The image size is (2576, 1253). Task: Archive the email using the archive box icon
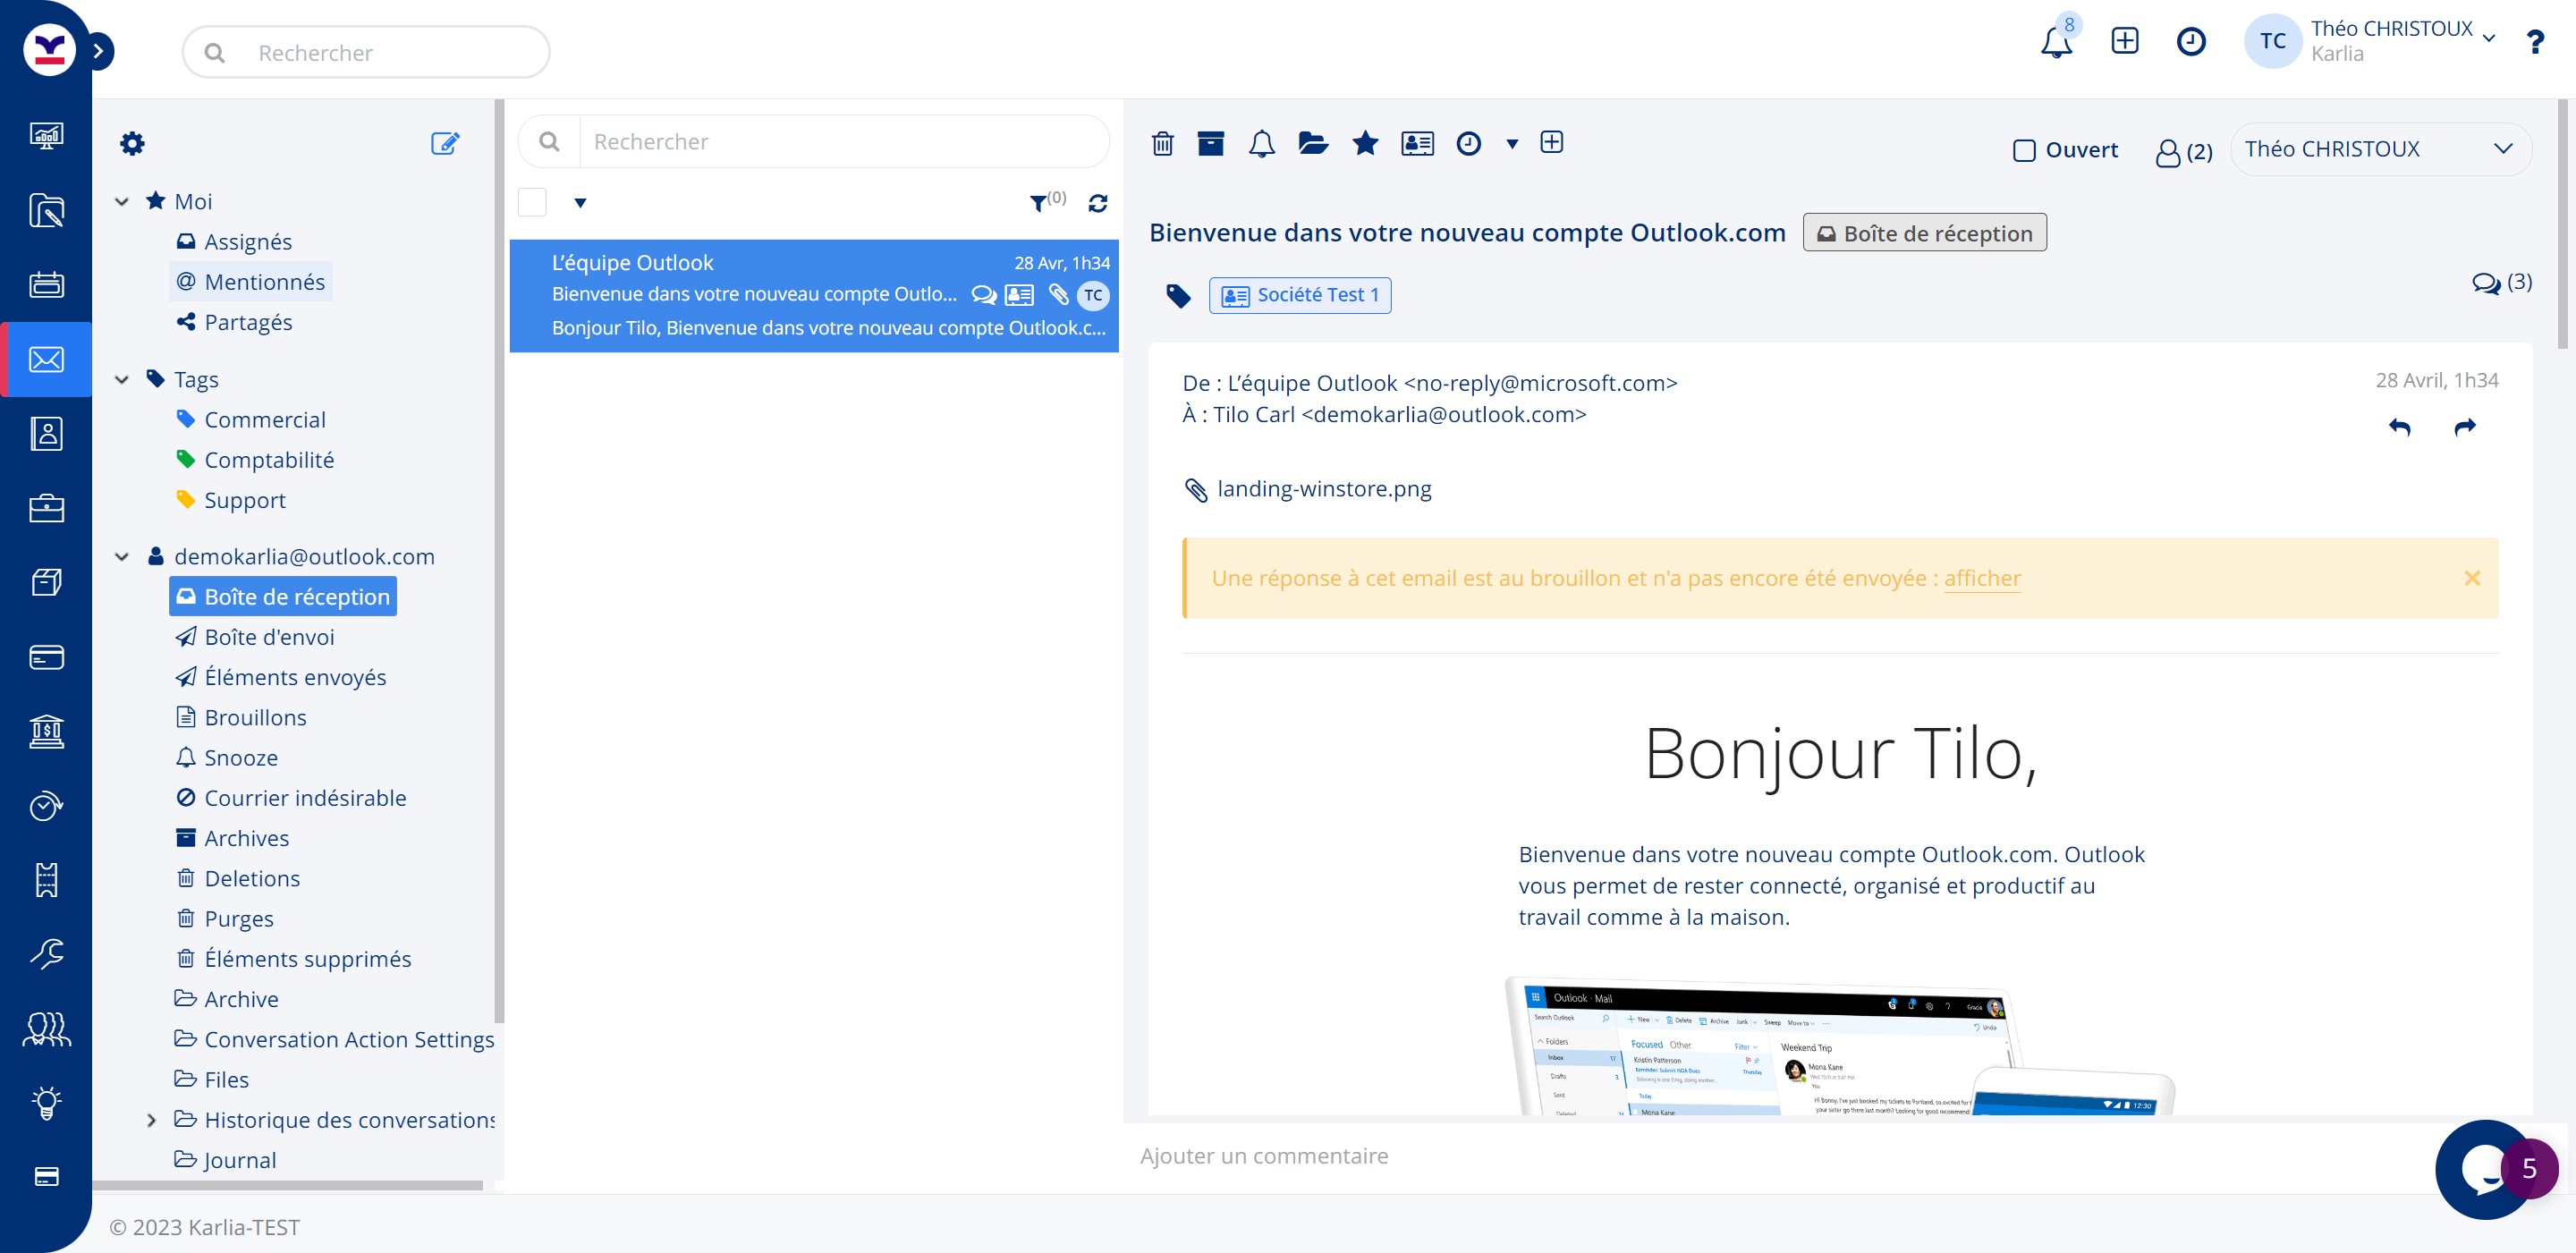pos(1211,144)
